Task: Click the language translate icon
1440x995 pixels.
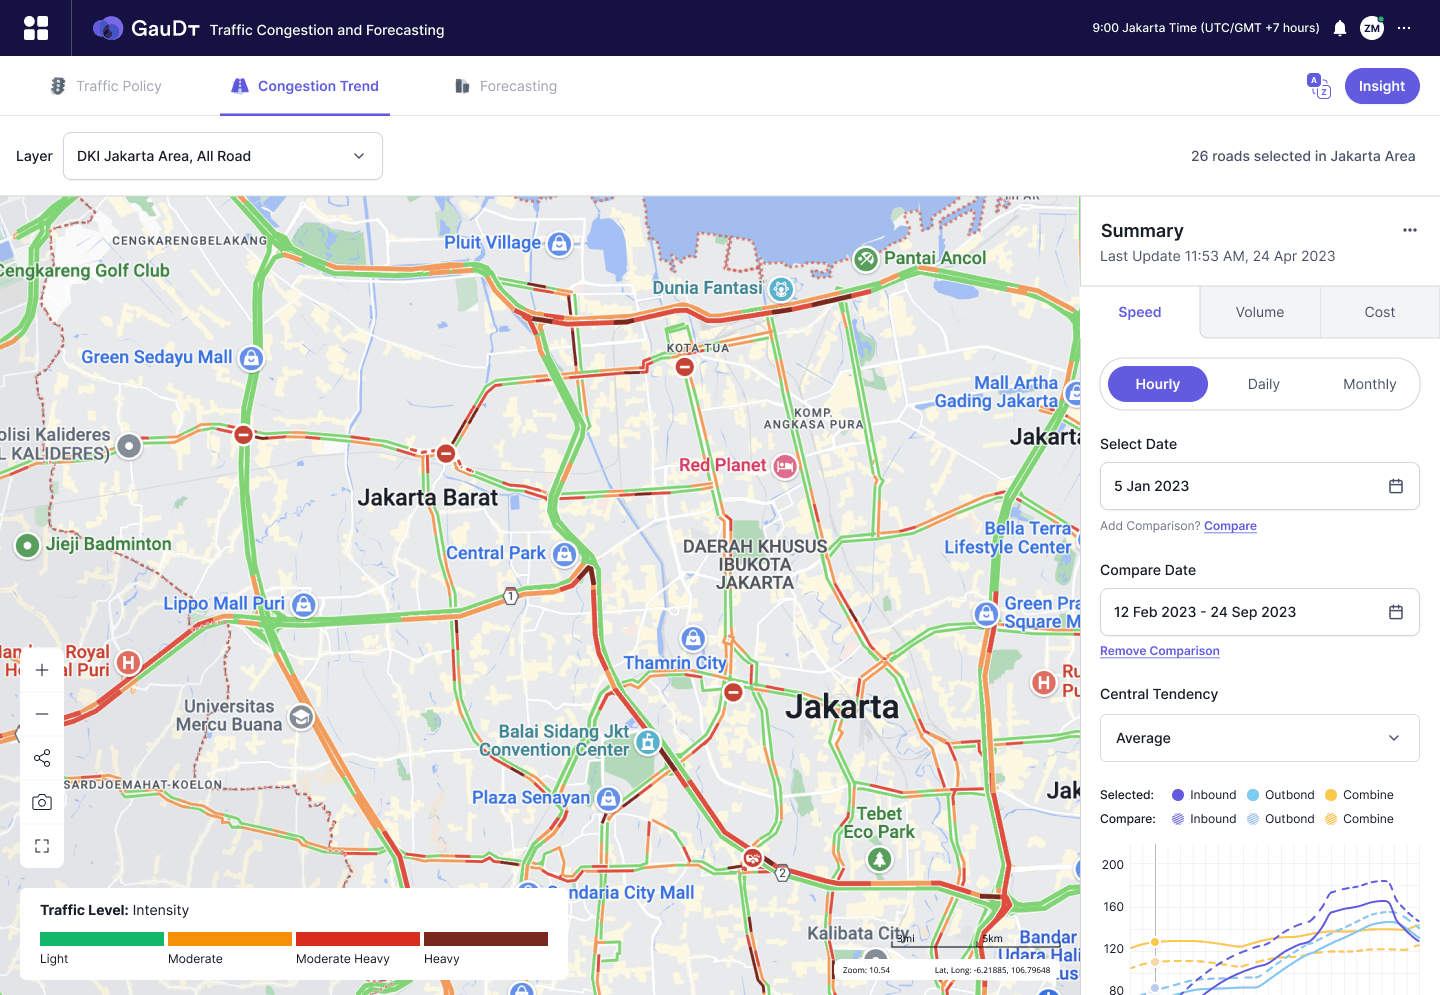Action: 1319,86
